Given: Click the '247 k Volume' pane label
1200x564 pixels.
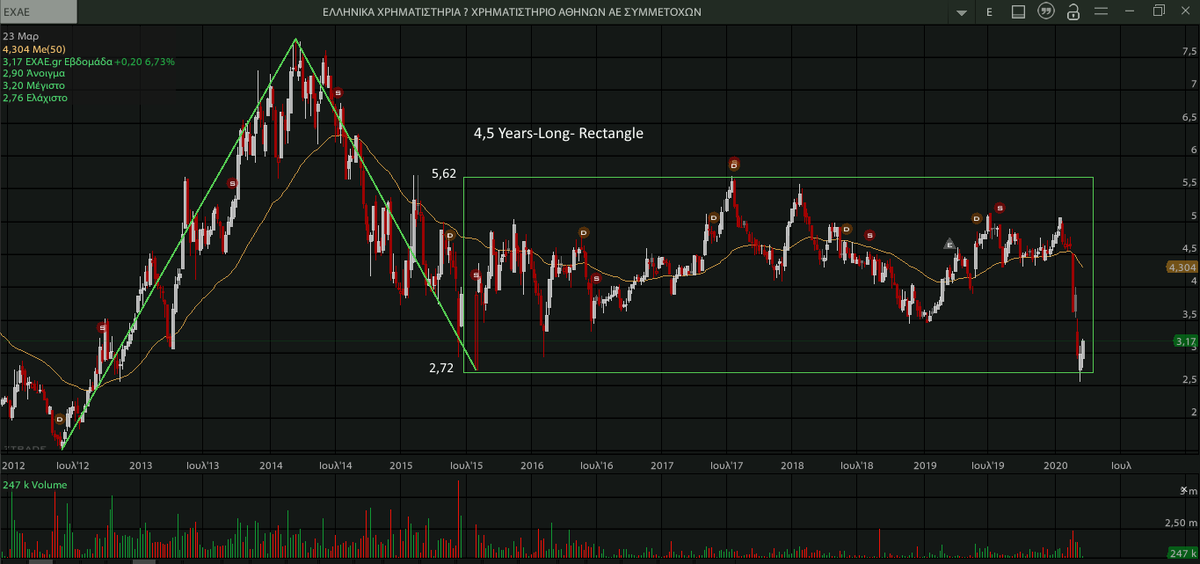Looking at the screenshot, I should [34, 485].
